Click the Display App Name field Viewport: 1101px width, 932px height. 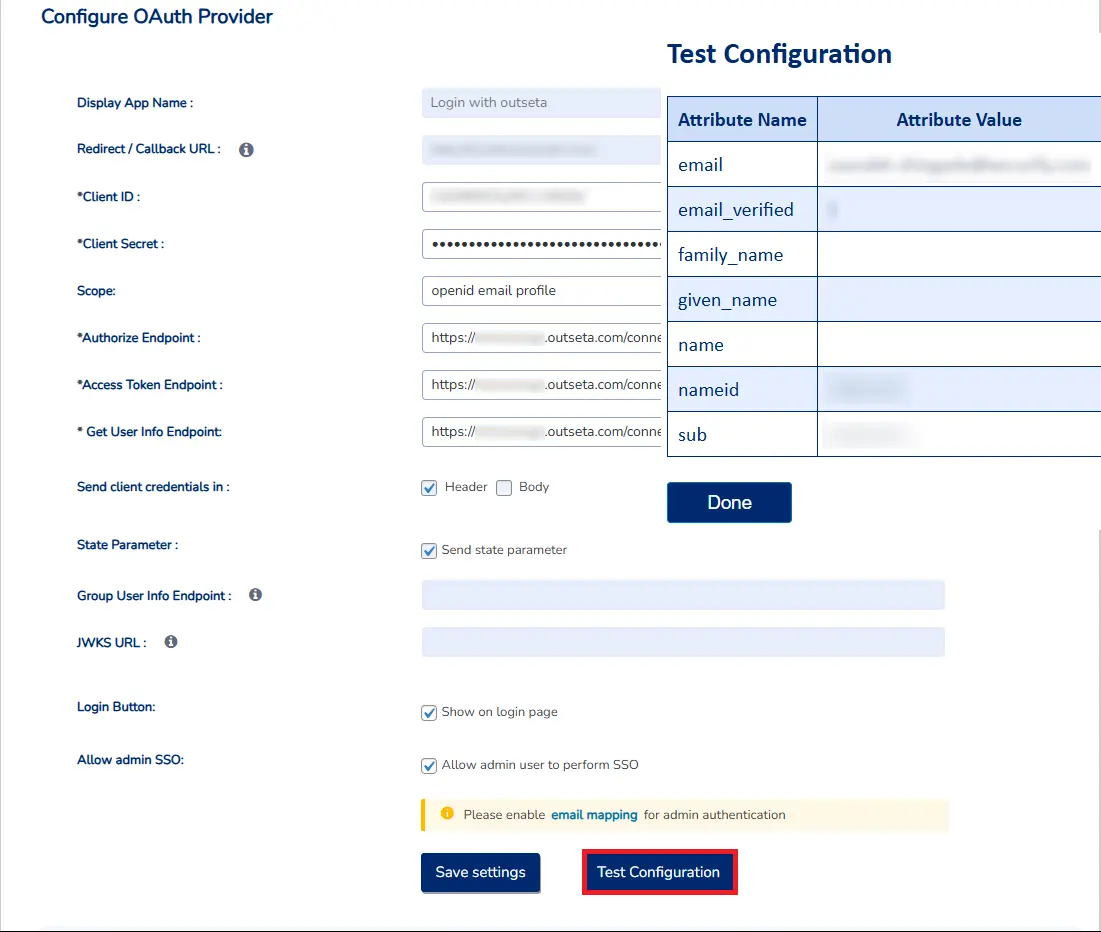pos(541,103)
